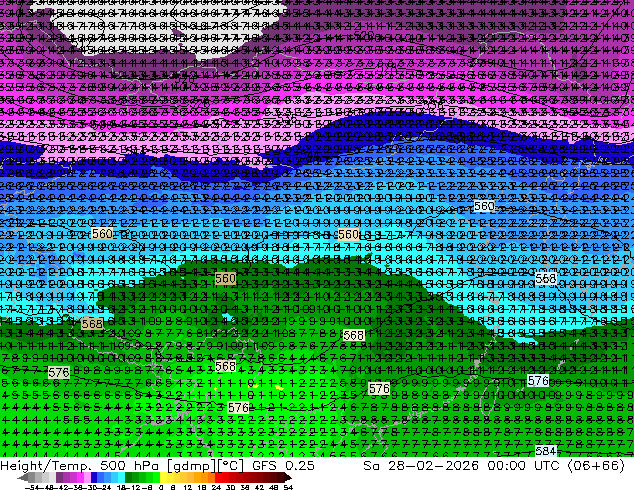Click the "[gdmp]" unit label
This screenshot has height=490, width=634.
192,466
